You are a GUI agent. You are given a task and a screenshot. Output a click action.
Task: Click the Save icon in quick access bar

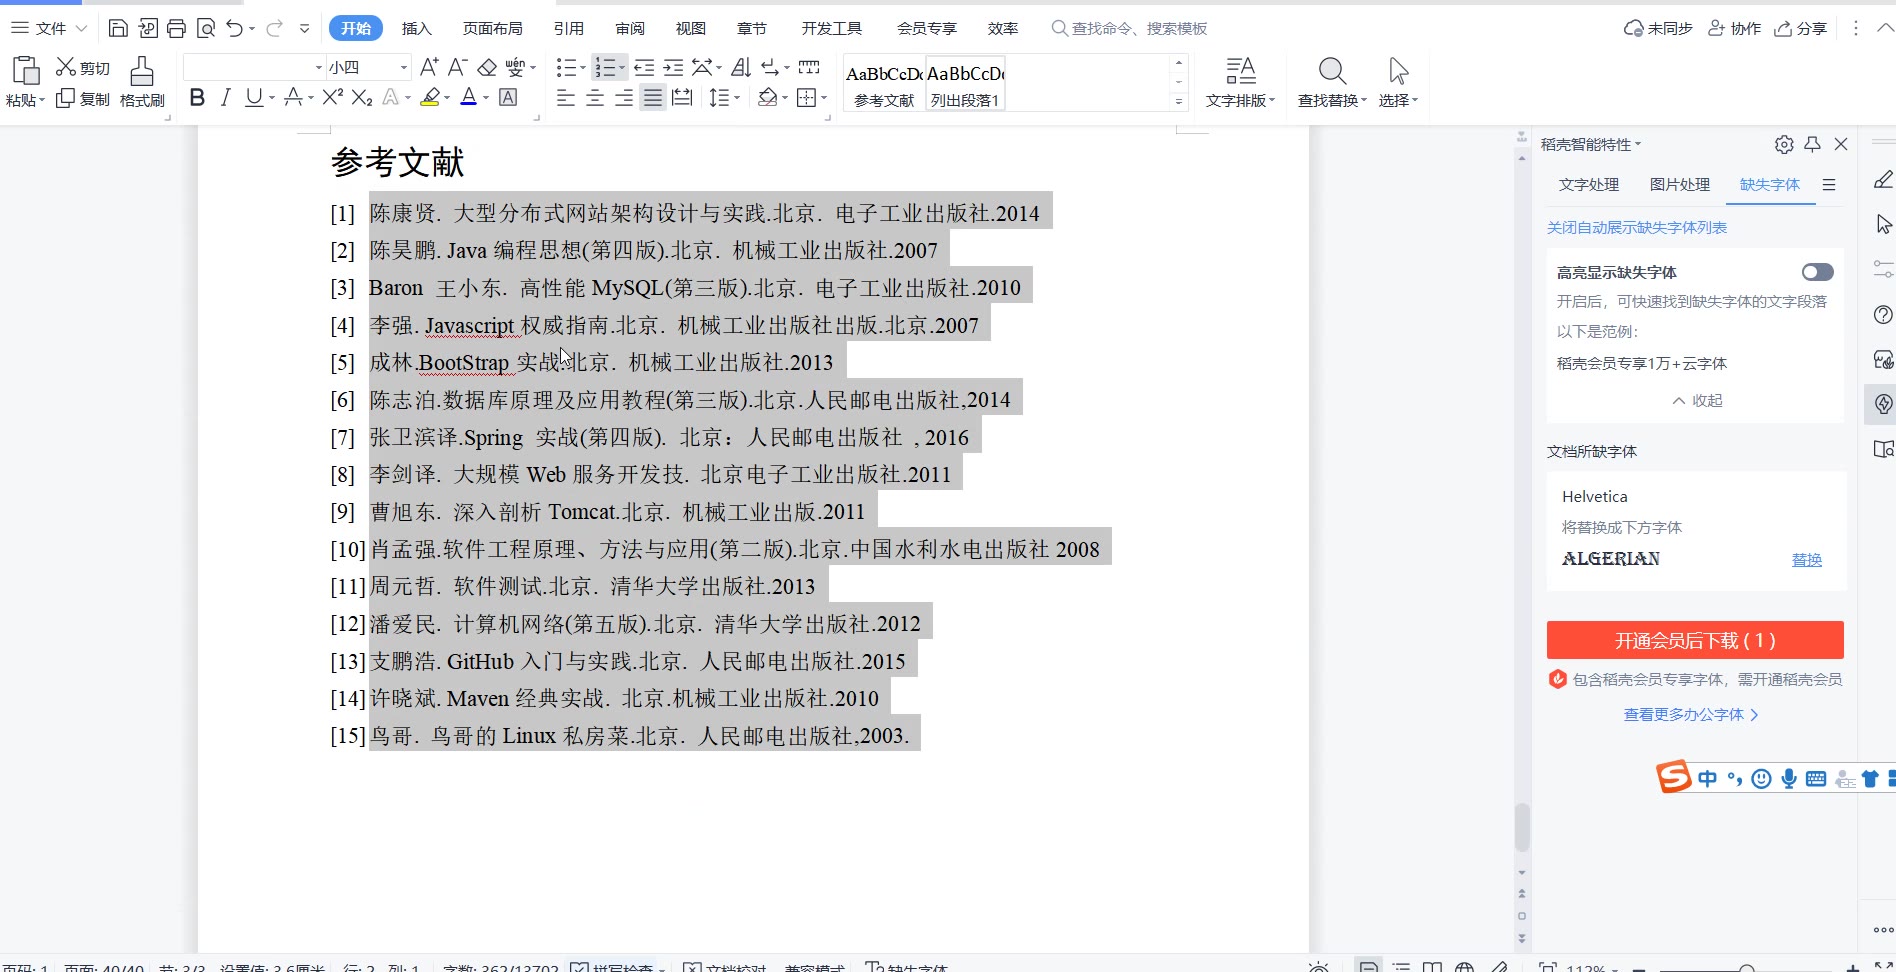(x=118, y=28)
